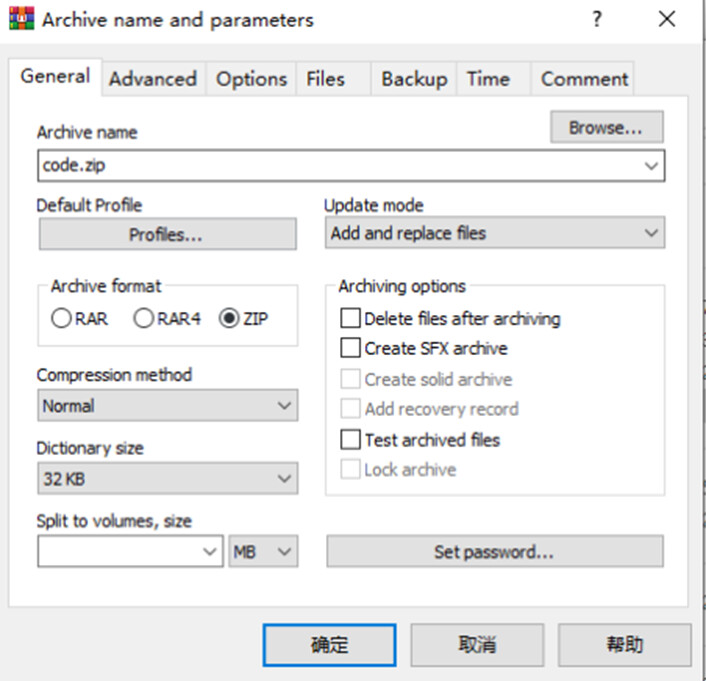Select the RAR archive format

click(80, 318)
